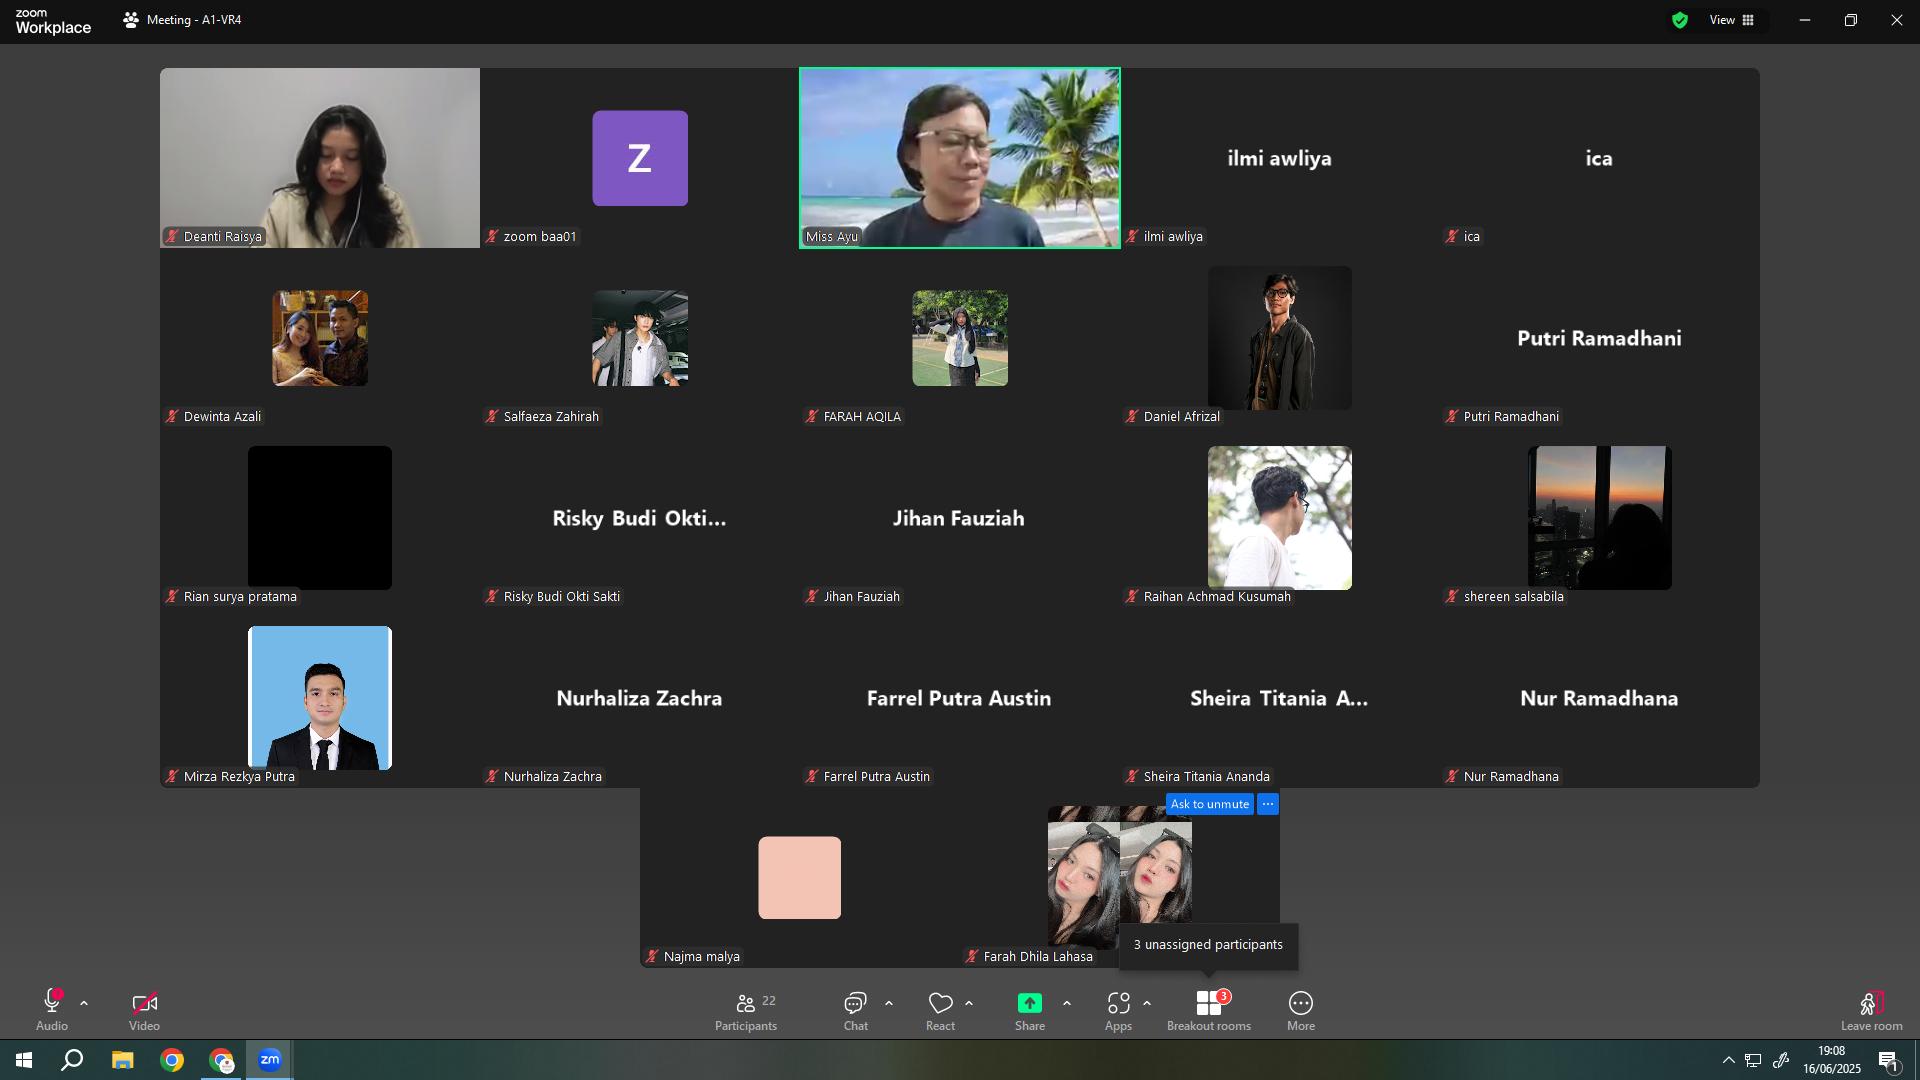The image size is (1920, 1080).
Task: Open the three-dot menu on Farah's tile
Action: coord(1268,804)
